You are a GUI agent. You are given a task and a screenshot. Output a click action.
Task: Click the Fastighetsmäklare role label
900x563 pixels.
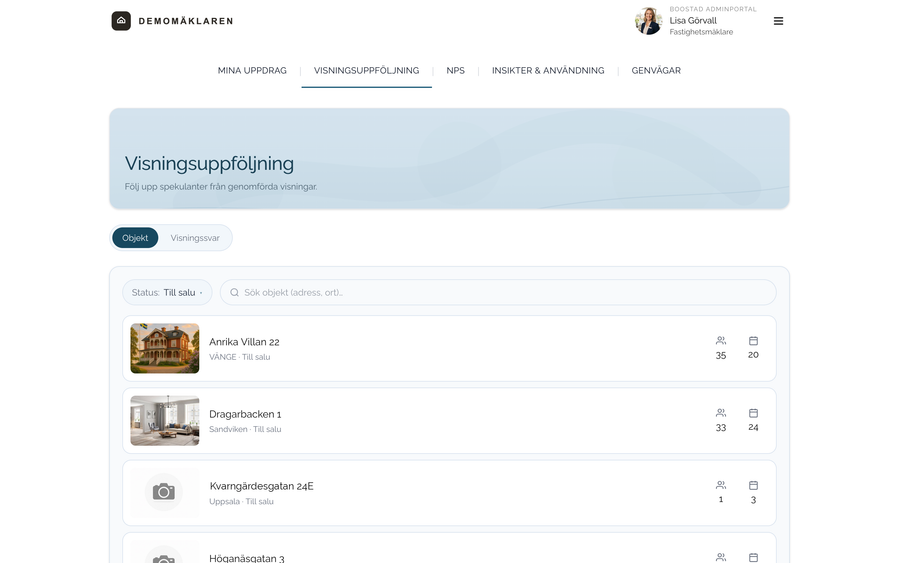(701, 32)
